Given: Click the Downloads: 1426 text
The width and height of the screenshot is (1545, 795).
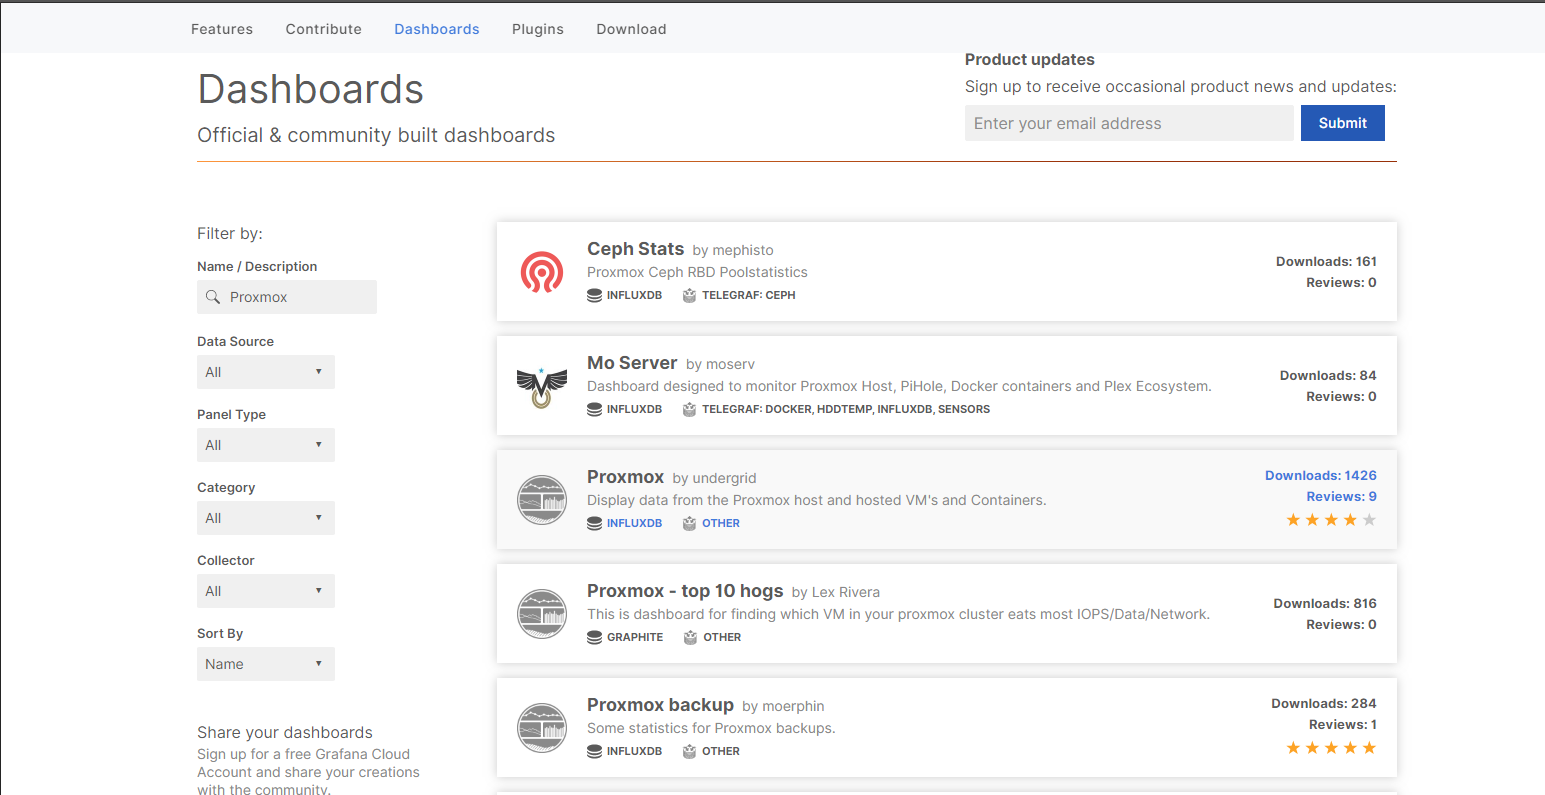Looking at the screenshot, I should coord(1321,475).
